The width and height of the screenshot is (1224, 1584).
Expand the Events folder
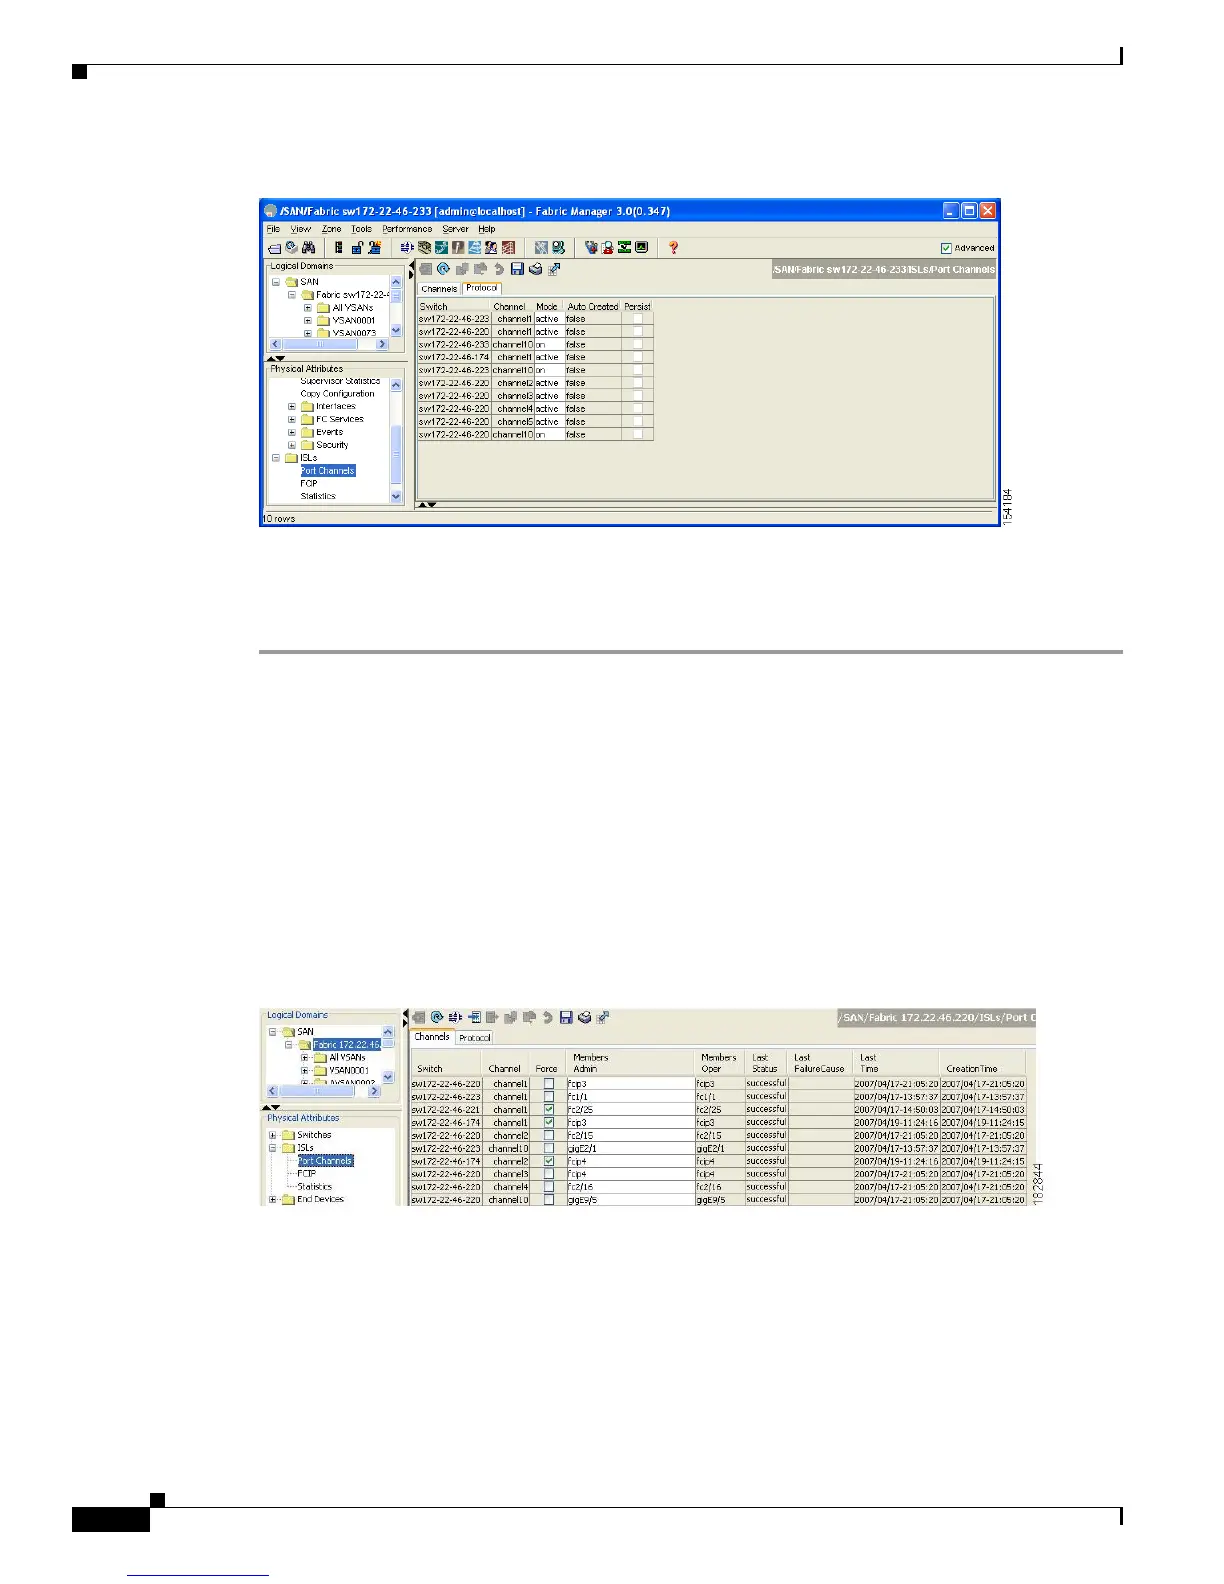(x=292, y=433)
